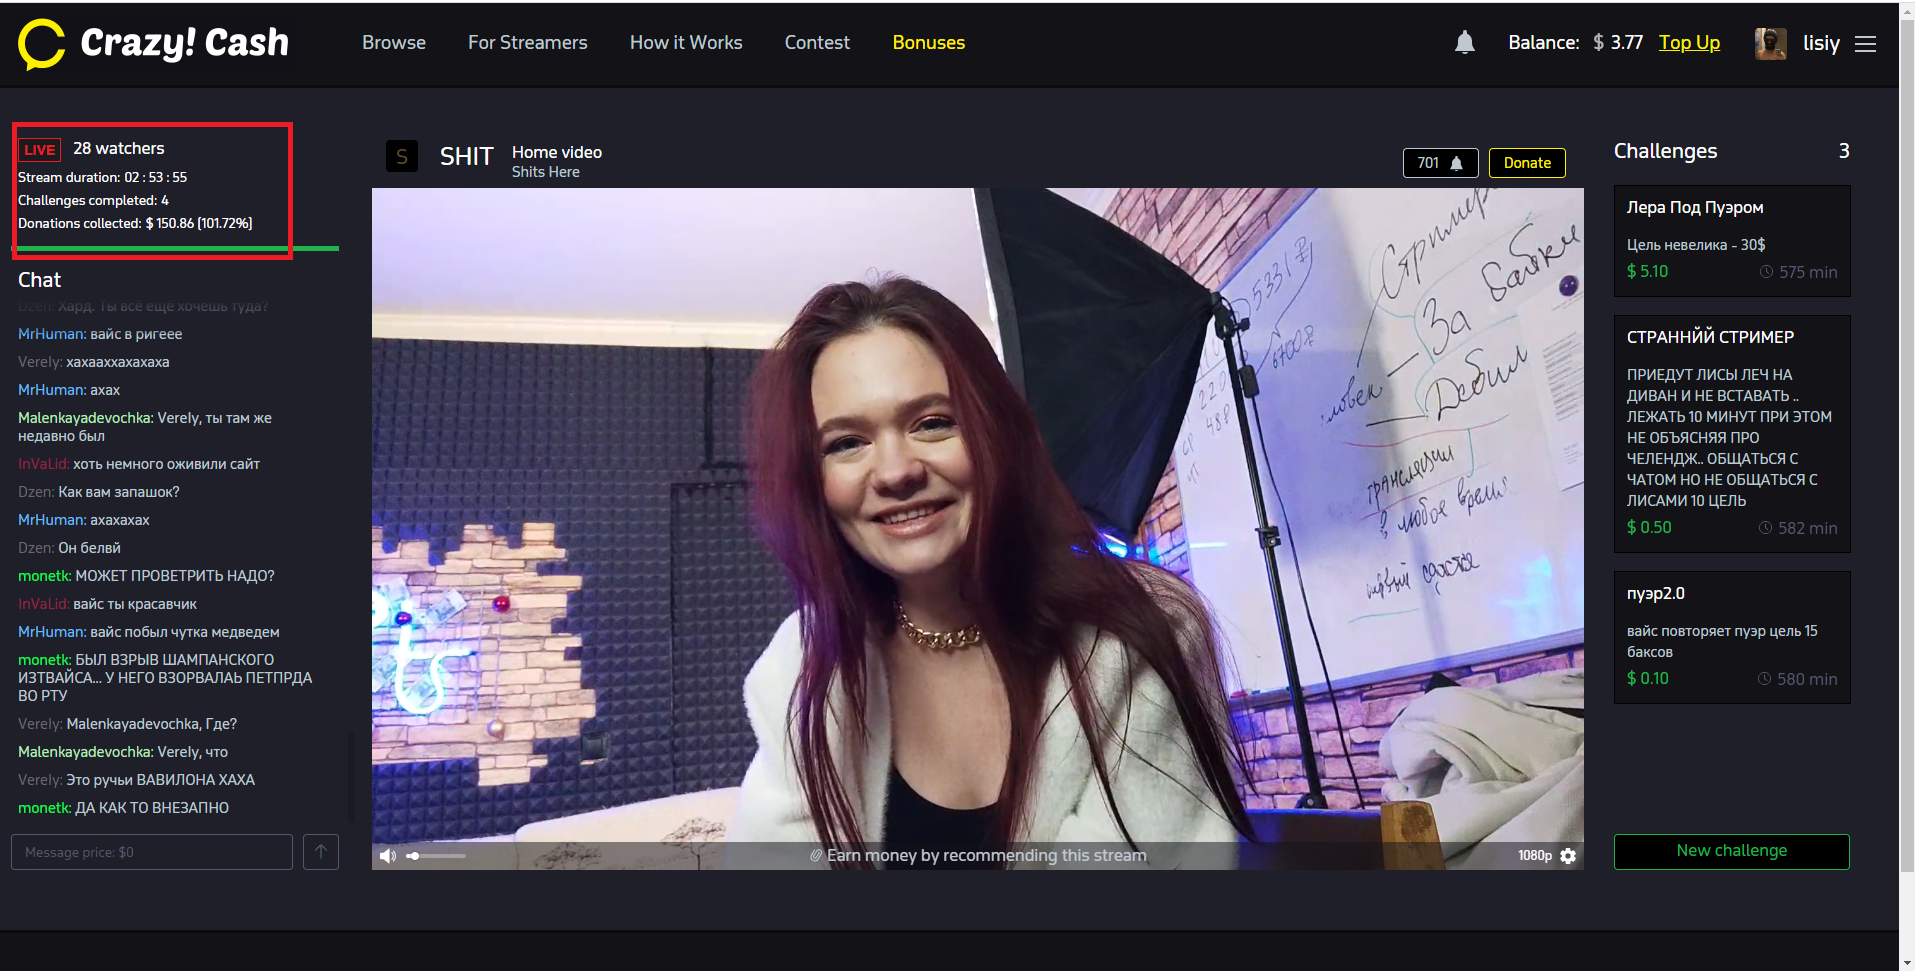This screenshot has width=1915, height=971.
Task: Select 1080p video quality option
Action: point(1534,856)
